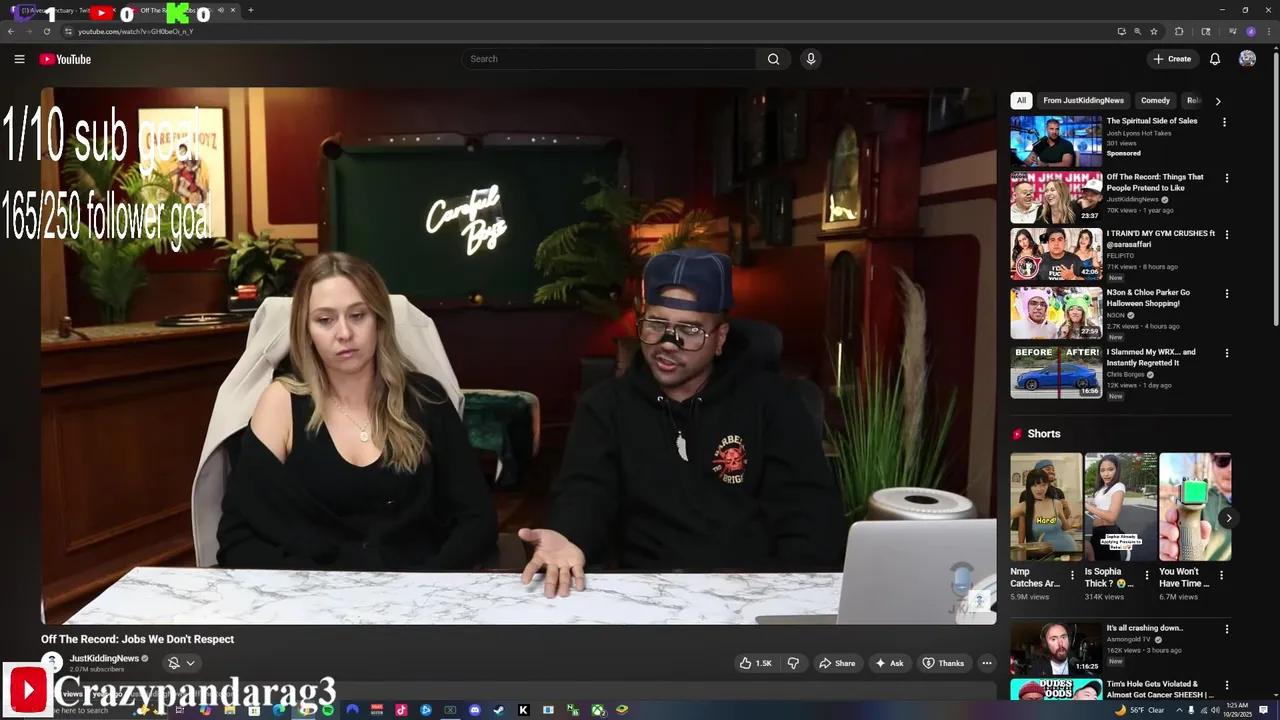Select the Comedy filter chip
Image resolution: width=1280 pixels, height=720 pixels.
click(1155, 101)
